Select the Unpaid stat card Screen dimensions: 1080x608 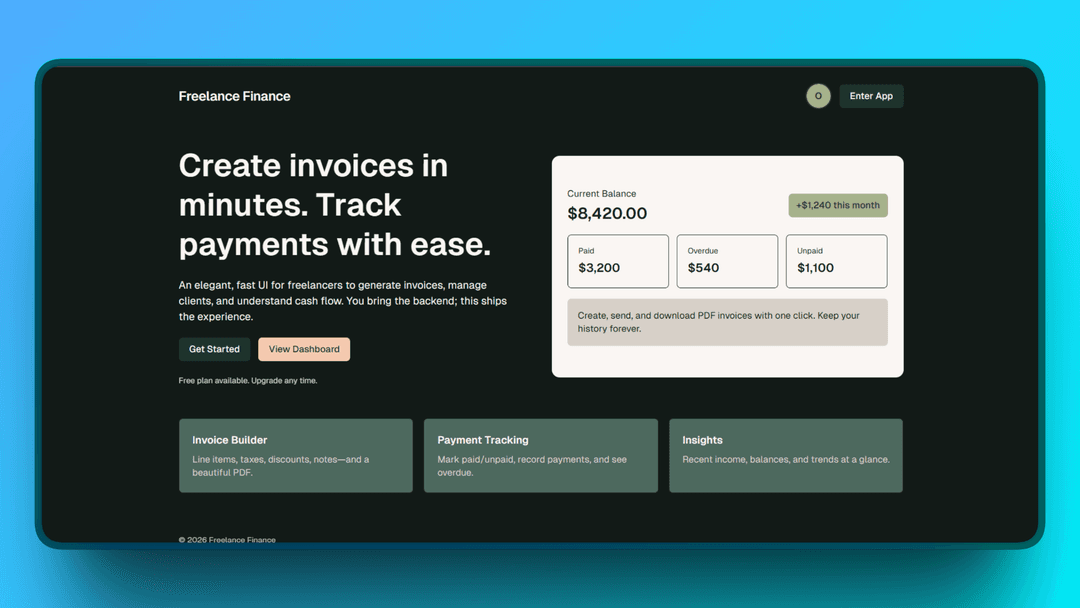click(x=836, y=261)
